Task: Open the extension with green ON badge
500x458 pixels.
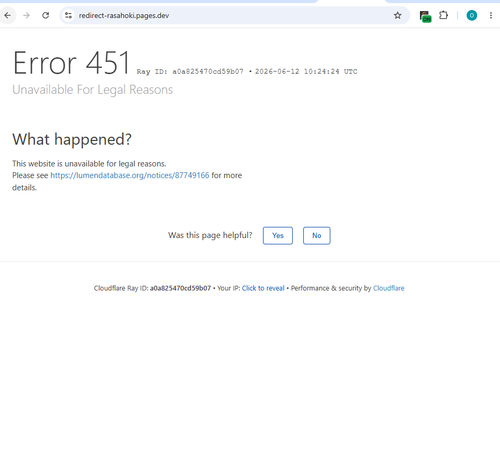Action: [425, 16]
